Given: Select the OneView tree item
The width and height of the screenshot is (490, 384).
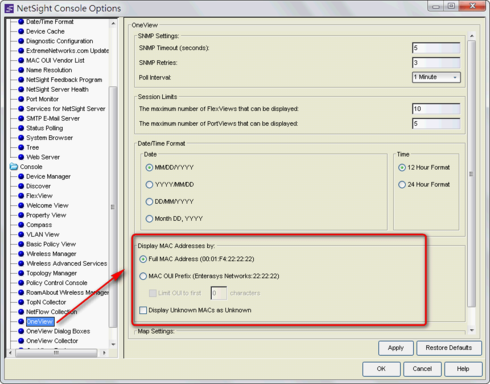Looking at the screenshot, I should pyautogui.click(x=40, y=321).
